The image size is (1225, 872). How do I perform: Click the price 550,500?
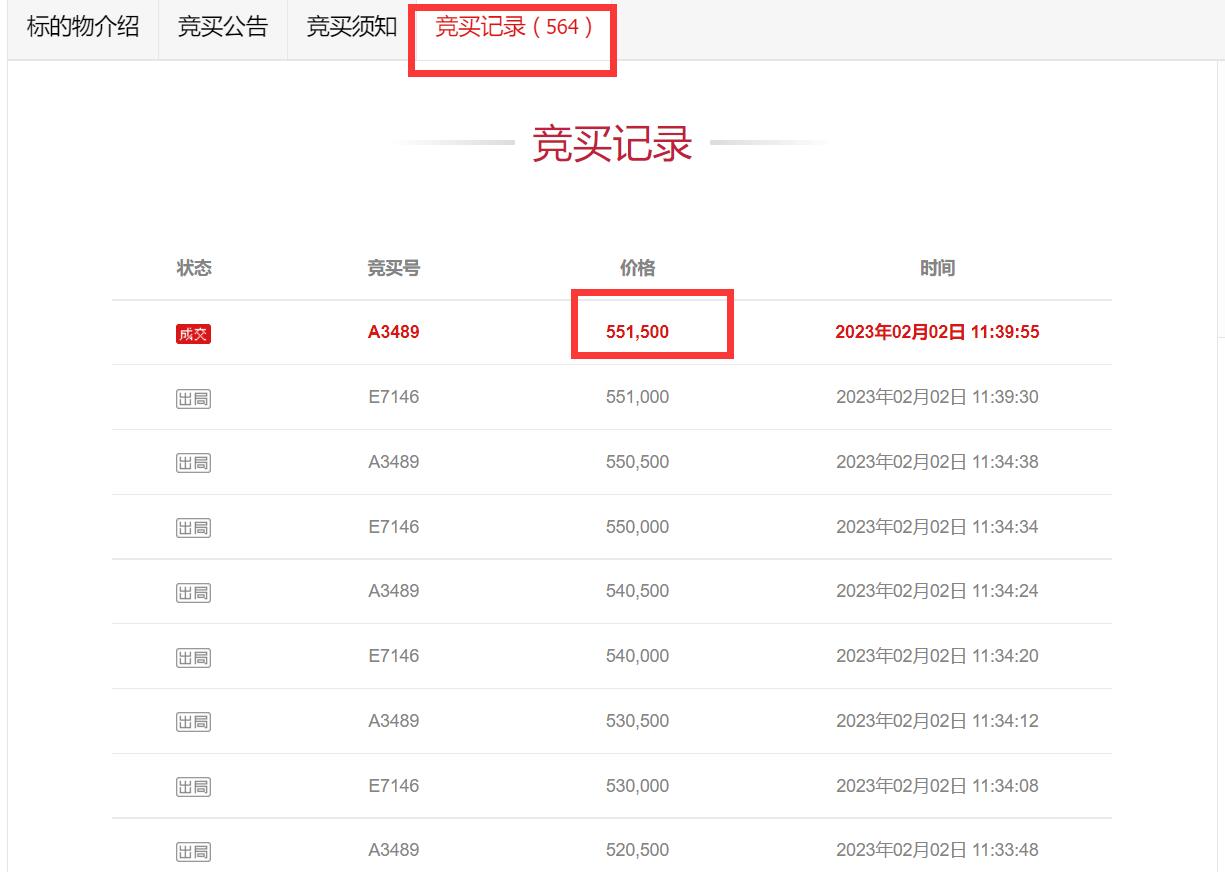click(638, 462)
